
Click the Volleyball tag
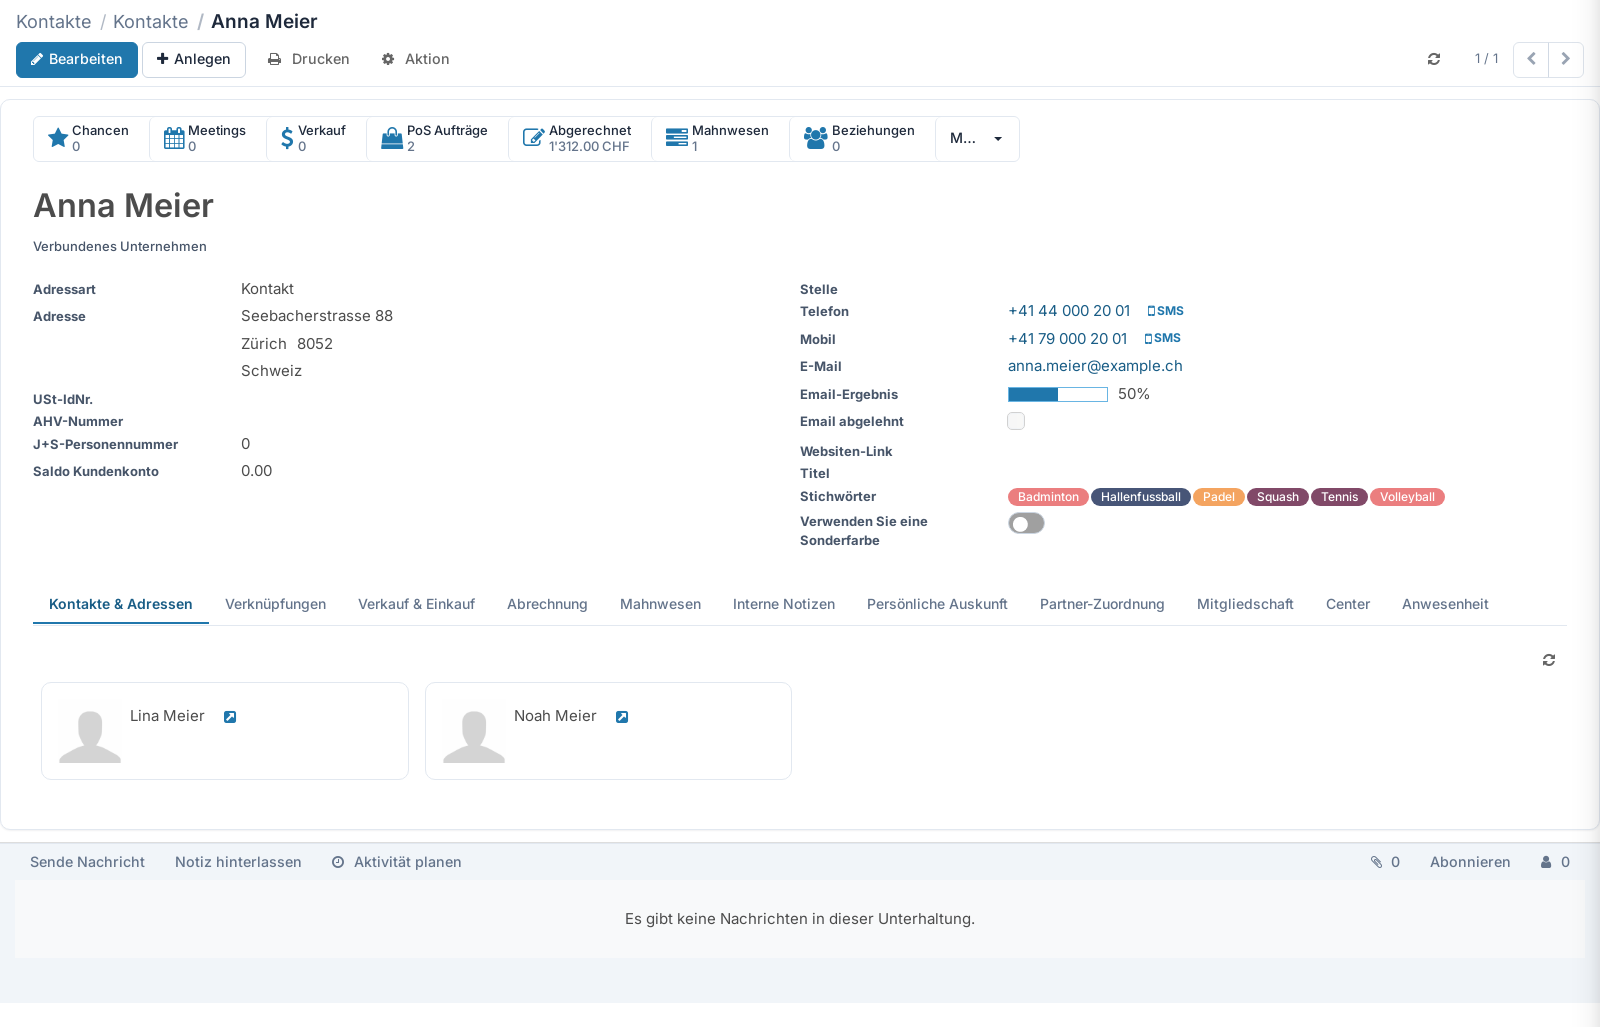tap(1408, 497)
